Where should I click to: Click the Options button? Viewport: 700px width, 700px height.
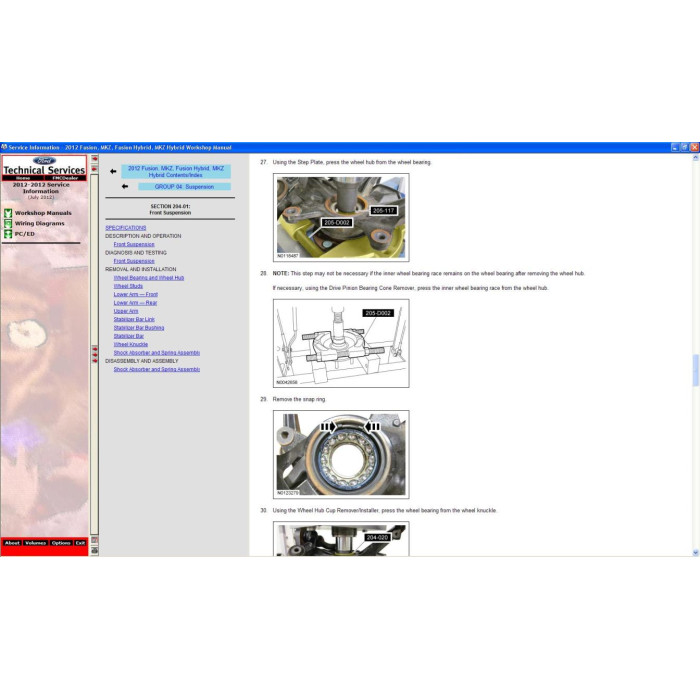61,543
